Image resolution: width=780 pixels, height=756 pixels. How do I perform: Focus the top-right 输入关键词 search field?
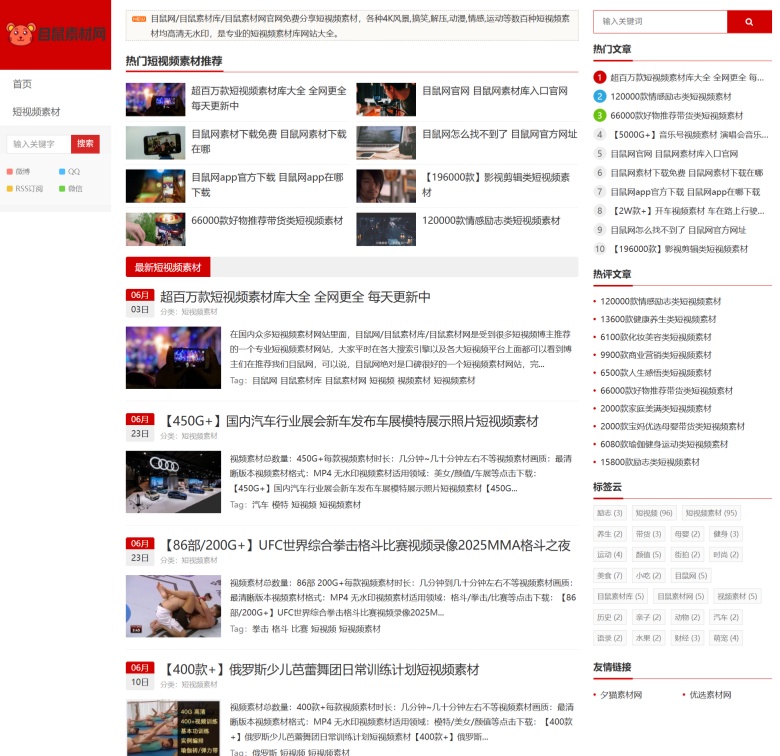(x=660, y=22)
